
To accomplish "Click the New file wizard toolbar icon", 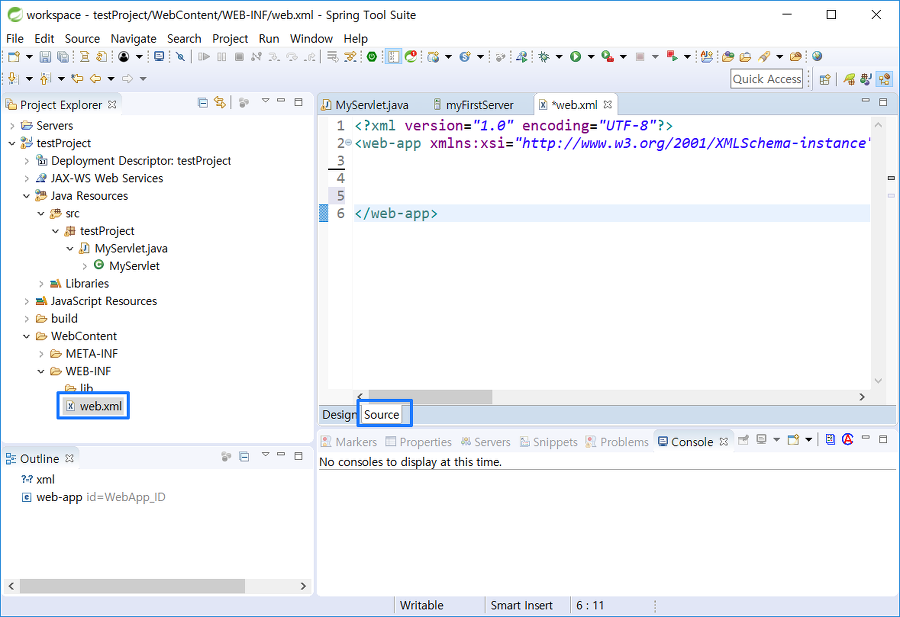I will (x=14, y=56).
